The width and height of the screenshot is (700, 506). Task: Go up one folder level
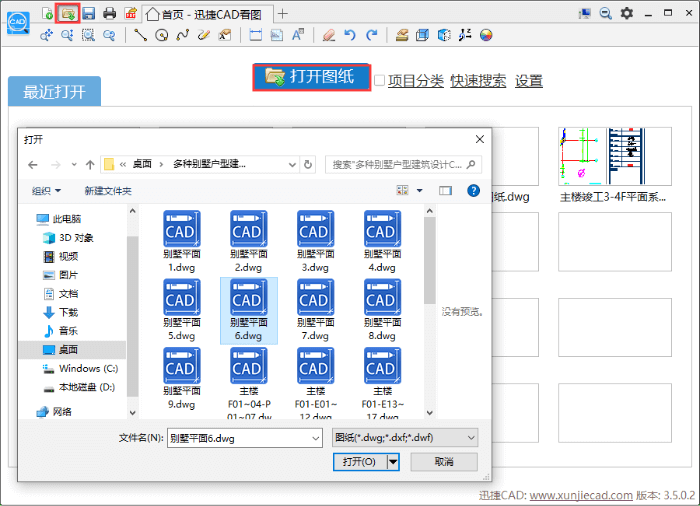click(x=90, y=165)
